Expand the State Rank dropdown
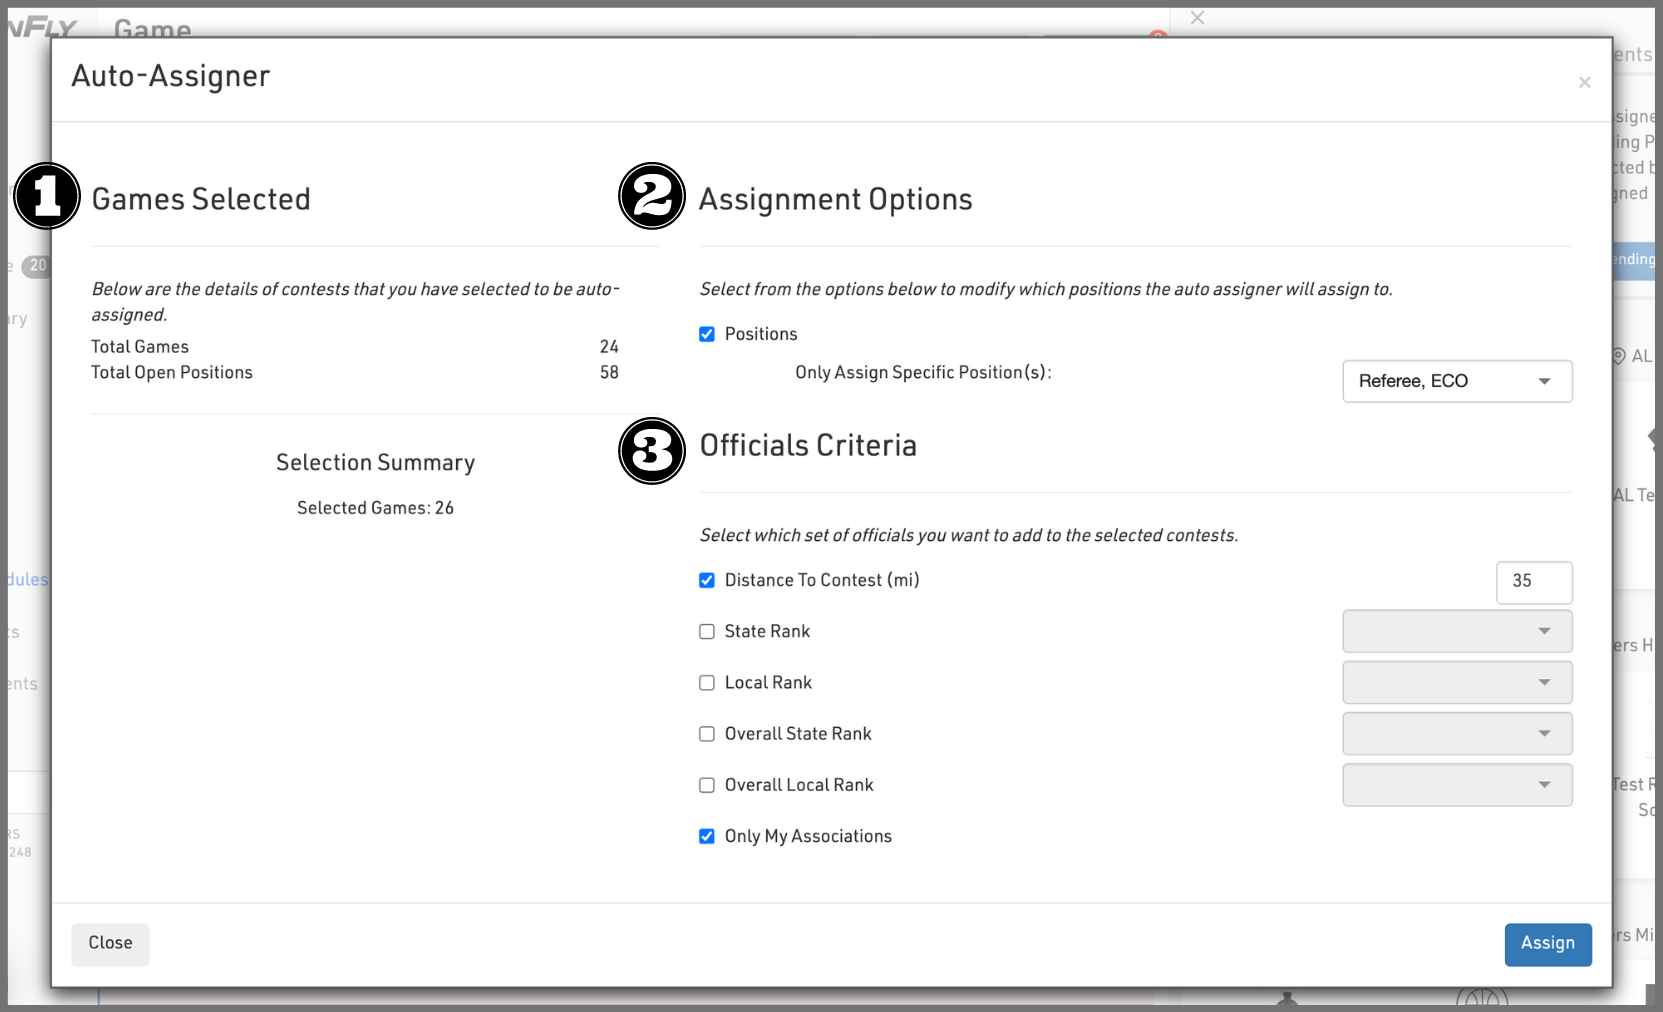 point(1456,631)
